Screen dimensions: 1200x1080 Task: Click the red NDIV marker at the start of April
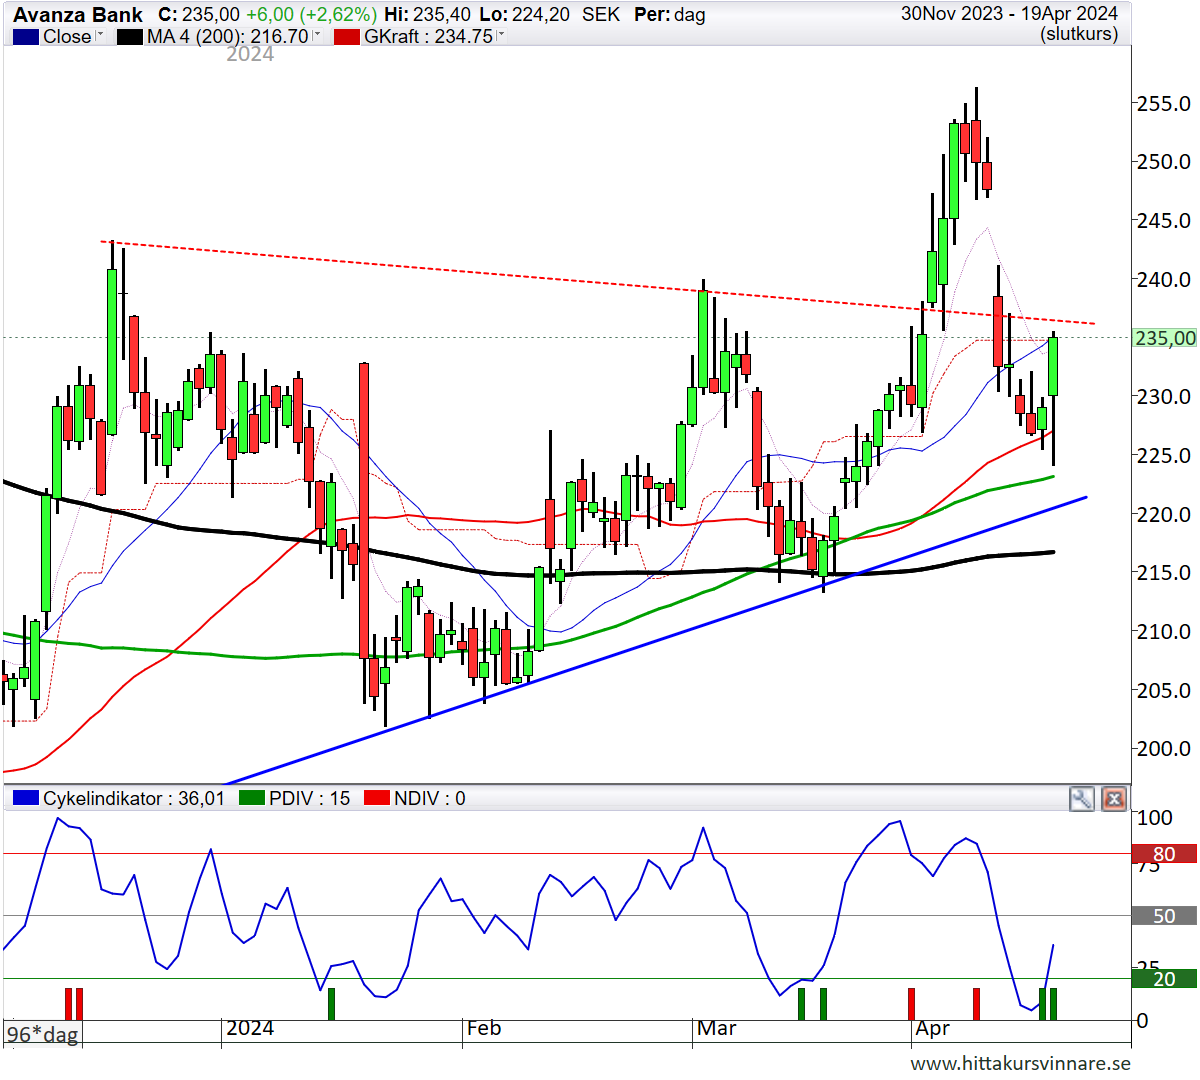(911, 1004)
